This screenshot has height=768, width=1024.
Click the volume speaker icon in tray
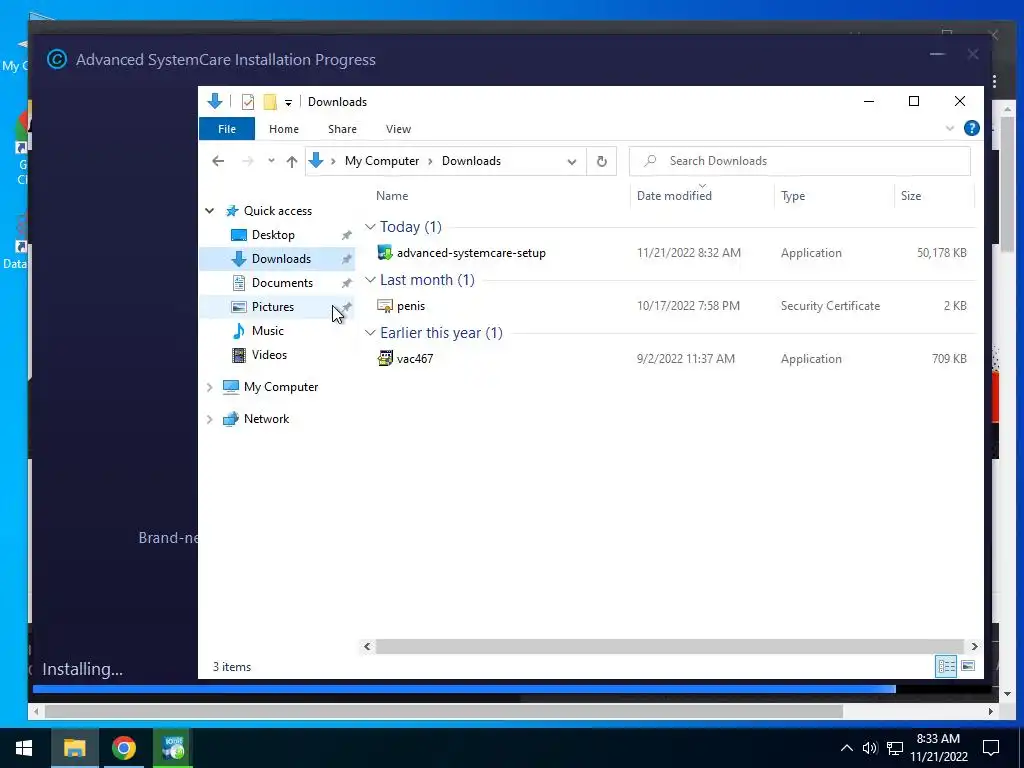(x=870, y=748)
